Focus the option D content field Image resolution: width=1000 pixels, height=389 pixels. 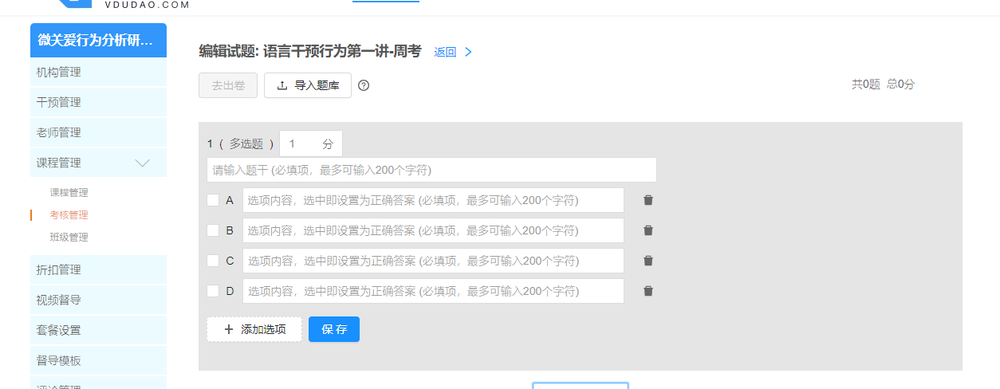click(x=433, y=291)
